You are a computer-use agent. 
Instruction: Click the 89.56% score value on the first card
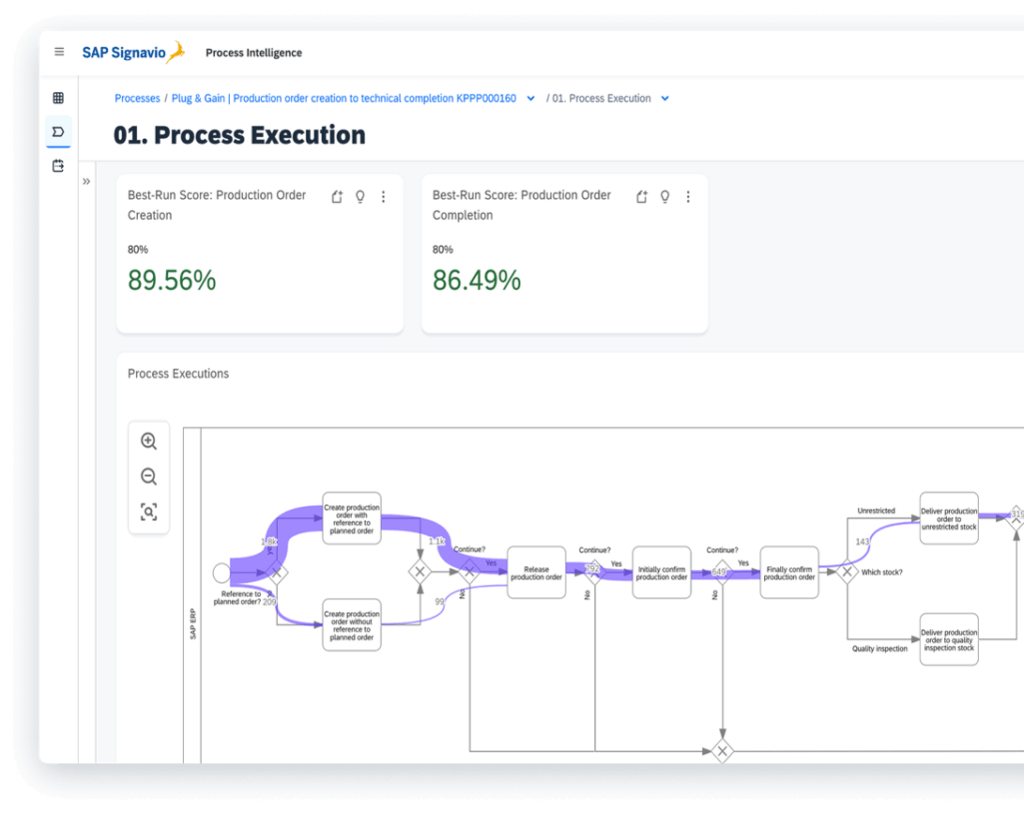point(172,280)
